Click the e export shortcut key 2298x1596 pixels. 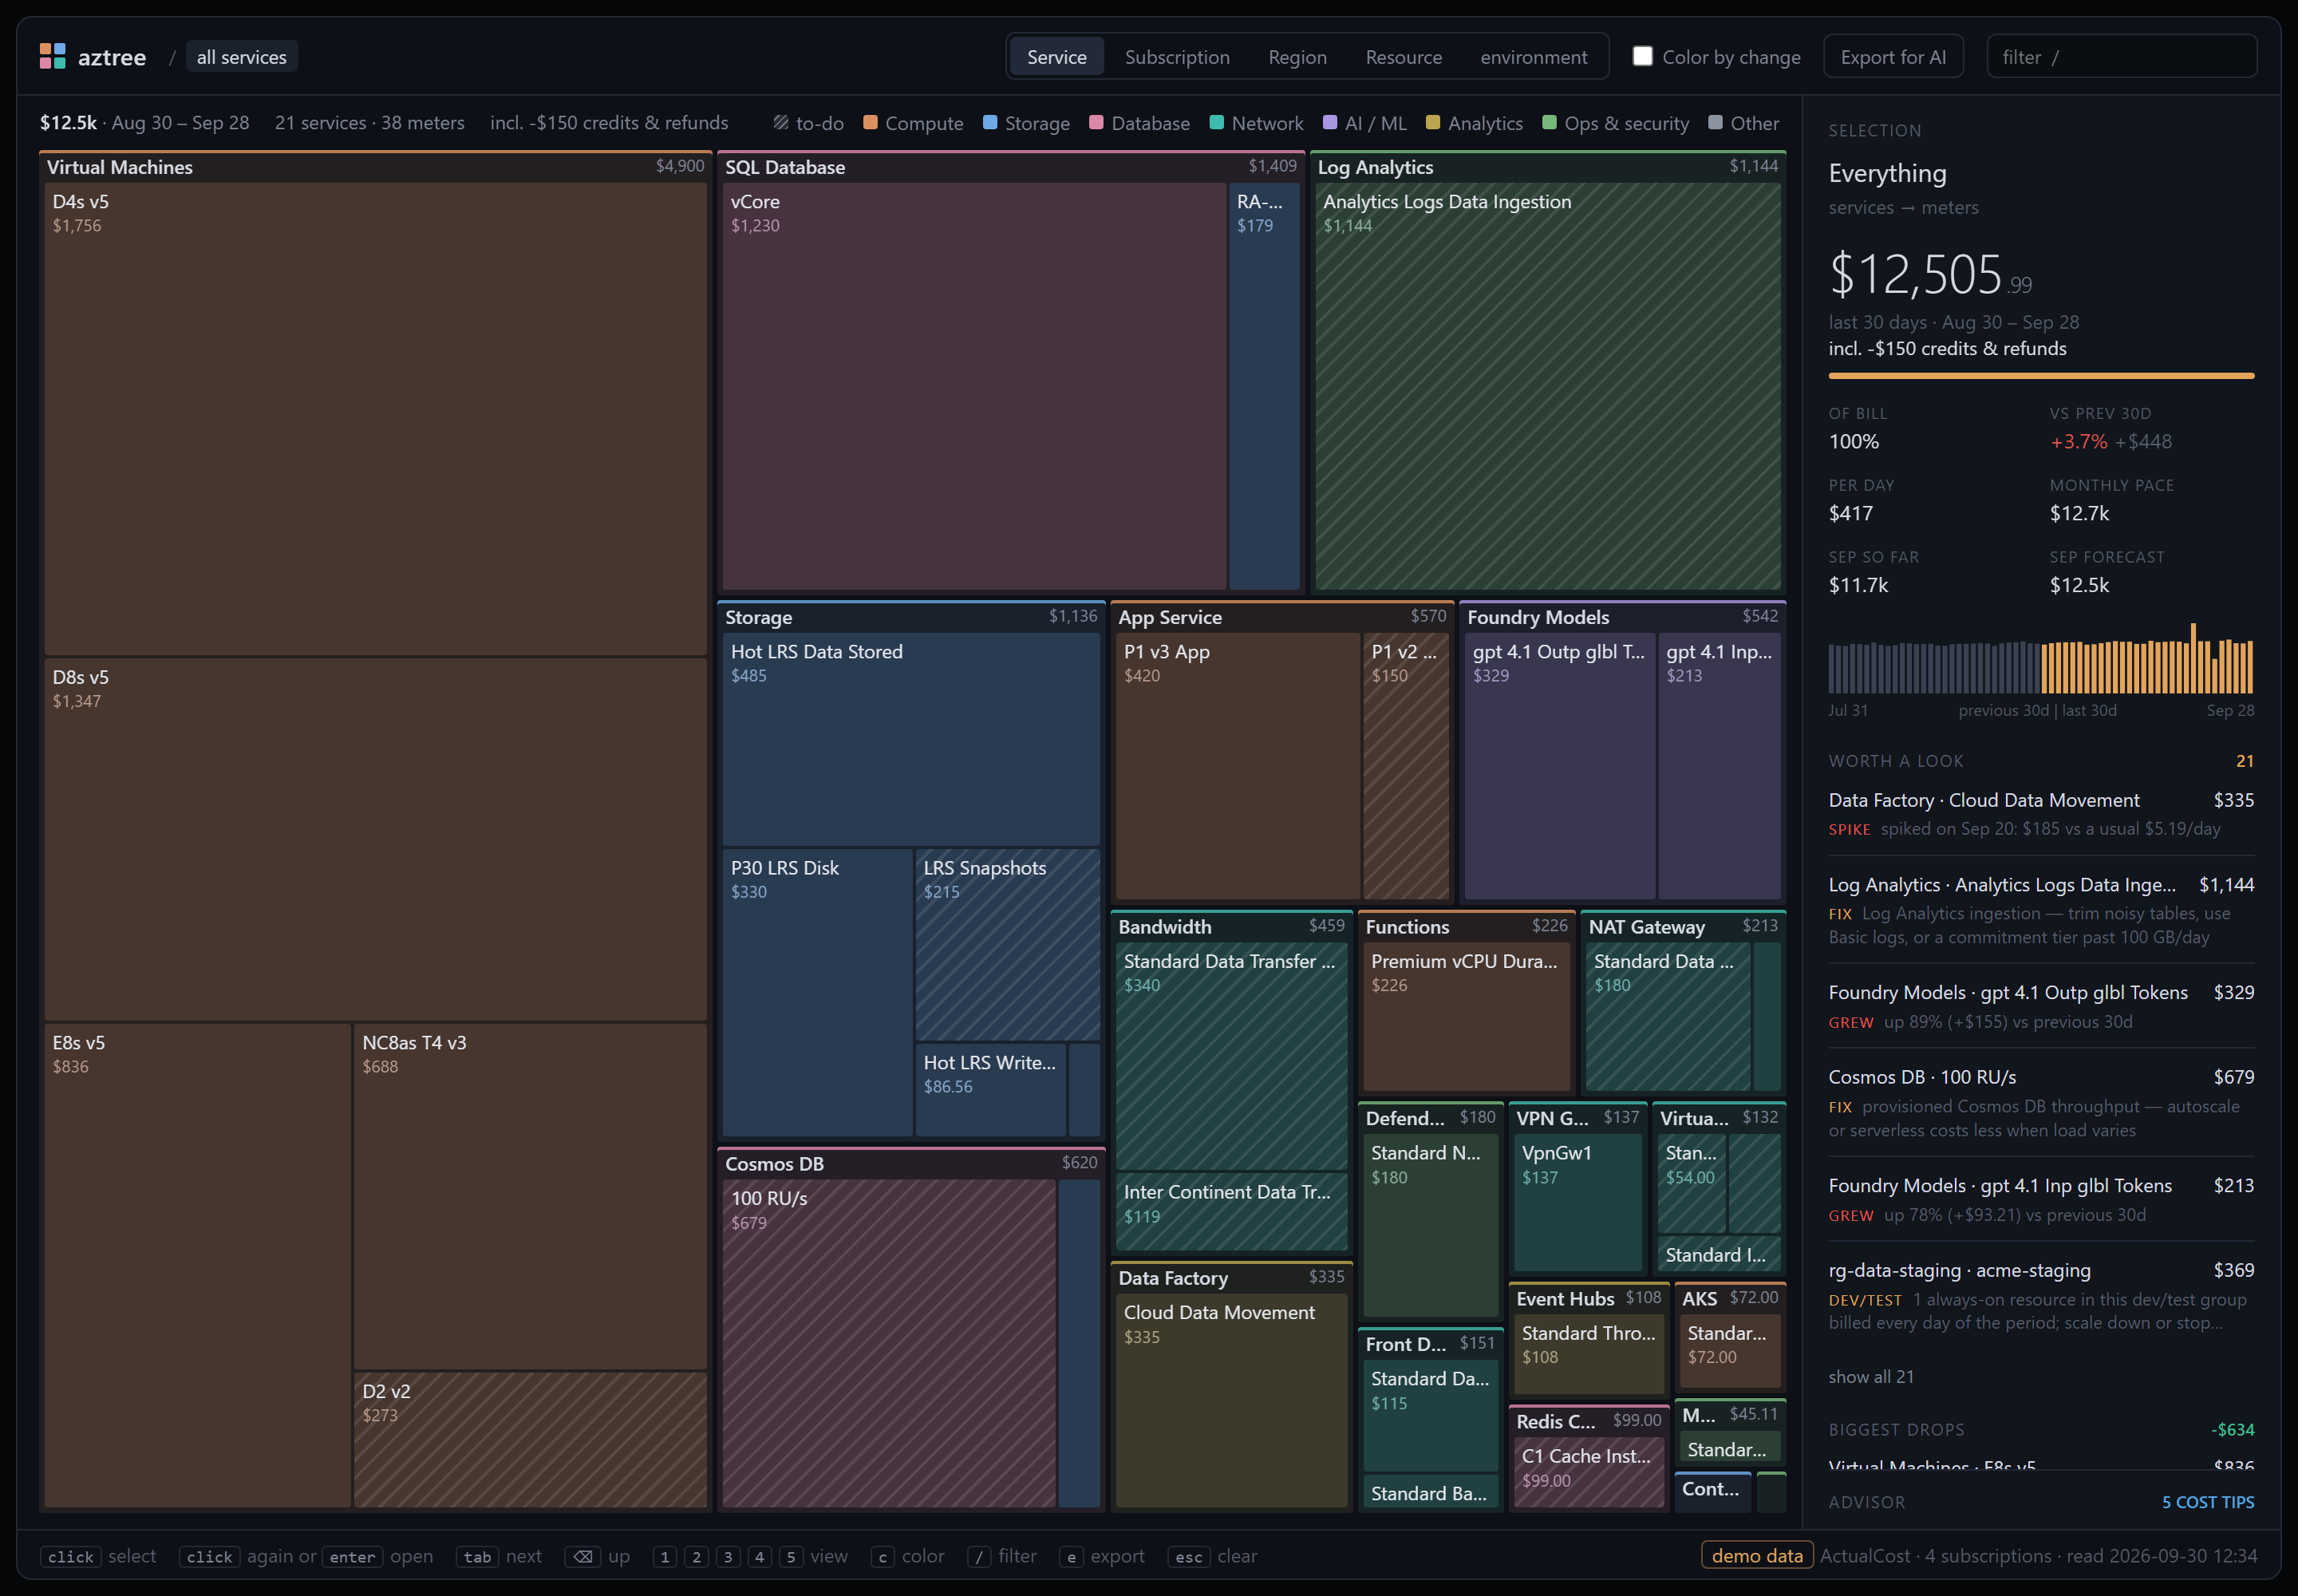click(x=1071, y=1556)
